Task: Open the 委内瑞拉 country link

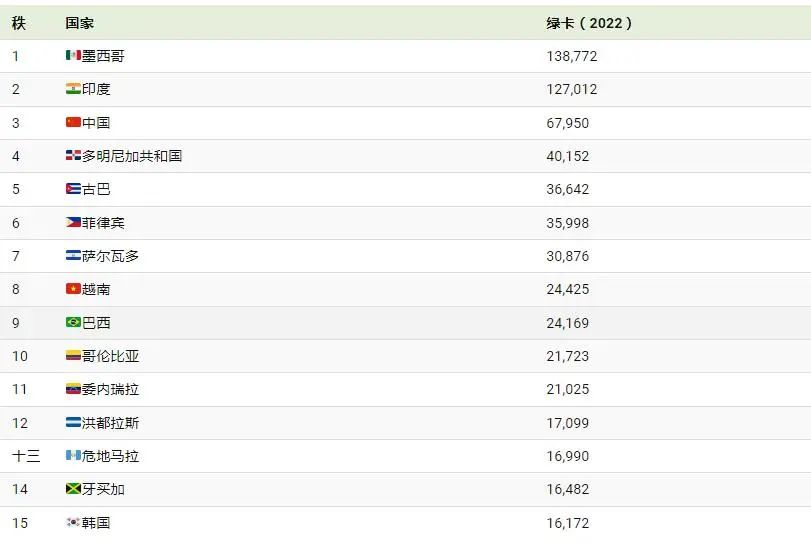Action: pyautogui.click(x=110, y=389)
